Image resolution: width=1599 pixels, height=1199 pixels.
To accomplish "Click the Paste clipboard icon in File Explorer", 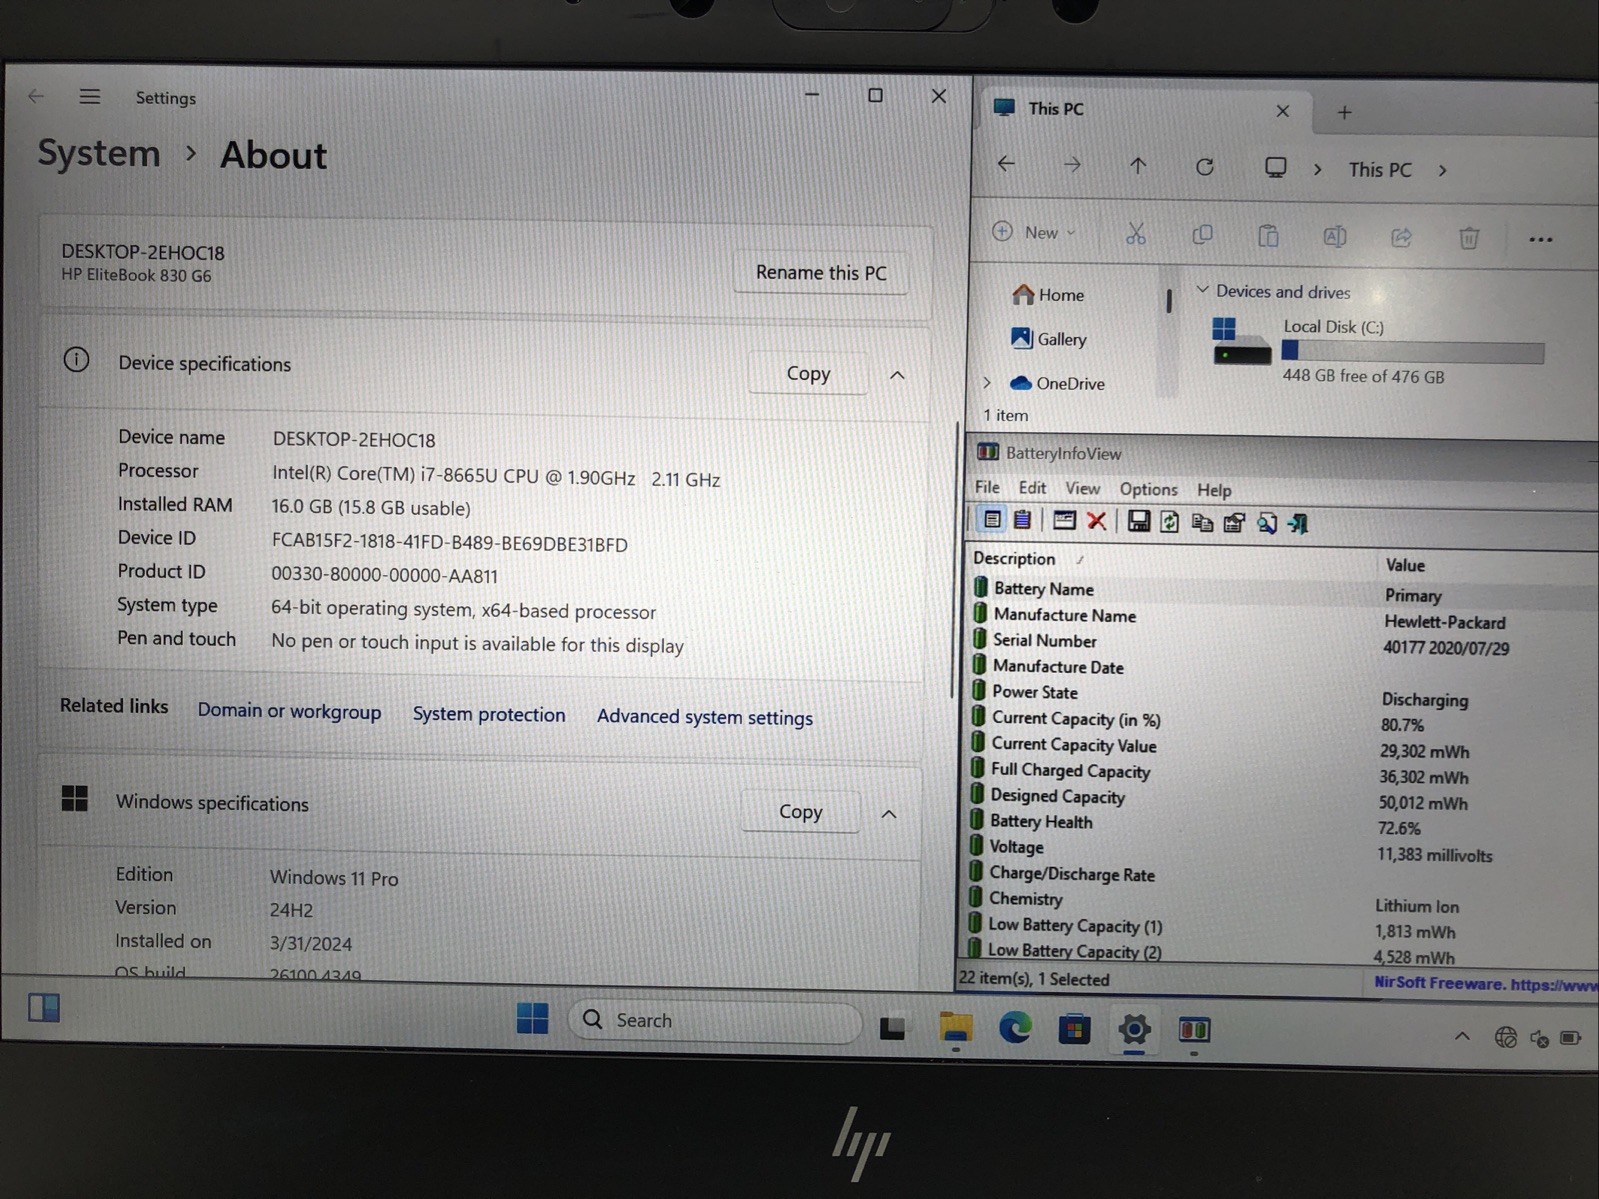I will click(1268, 236).
